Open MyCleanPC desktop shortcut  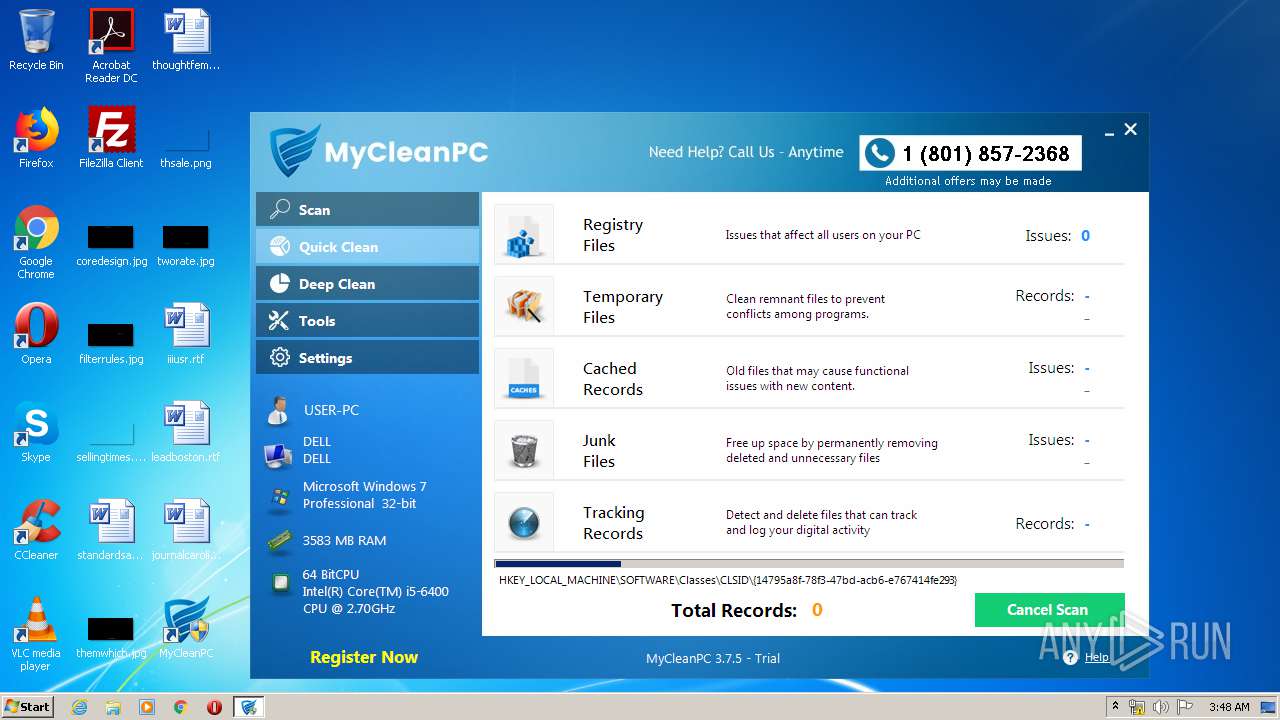(186, 629)
